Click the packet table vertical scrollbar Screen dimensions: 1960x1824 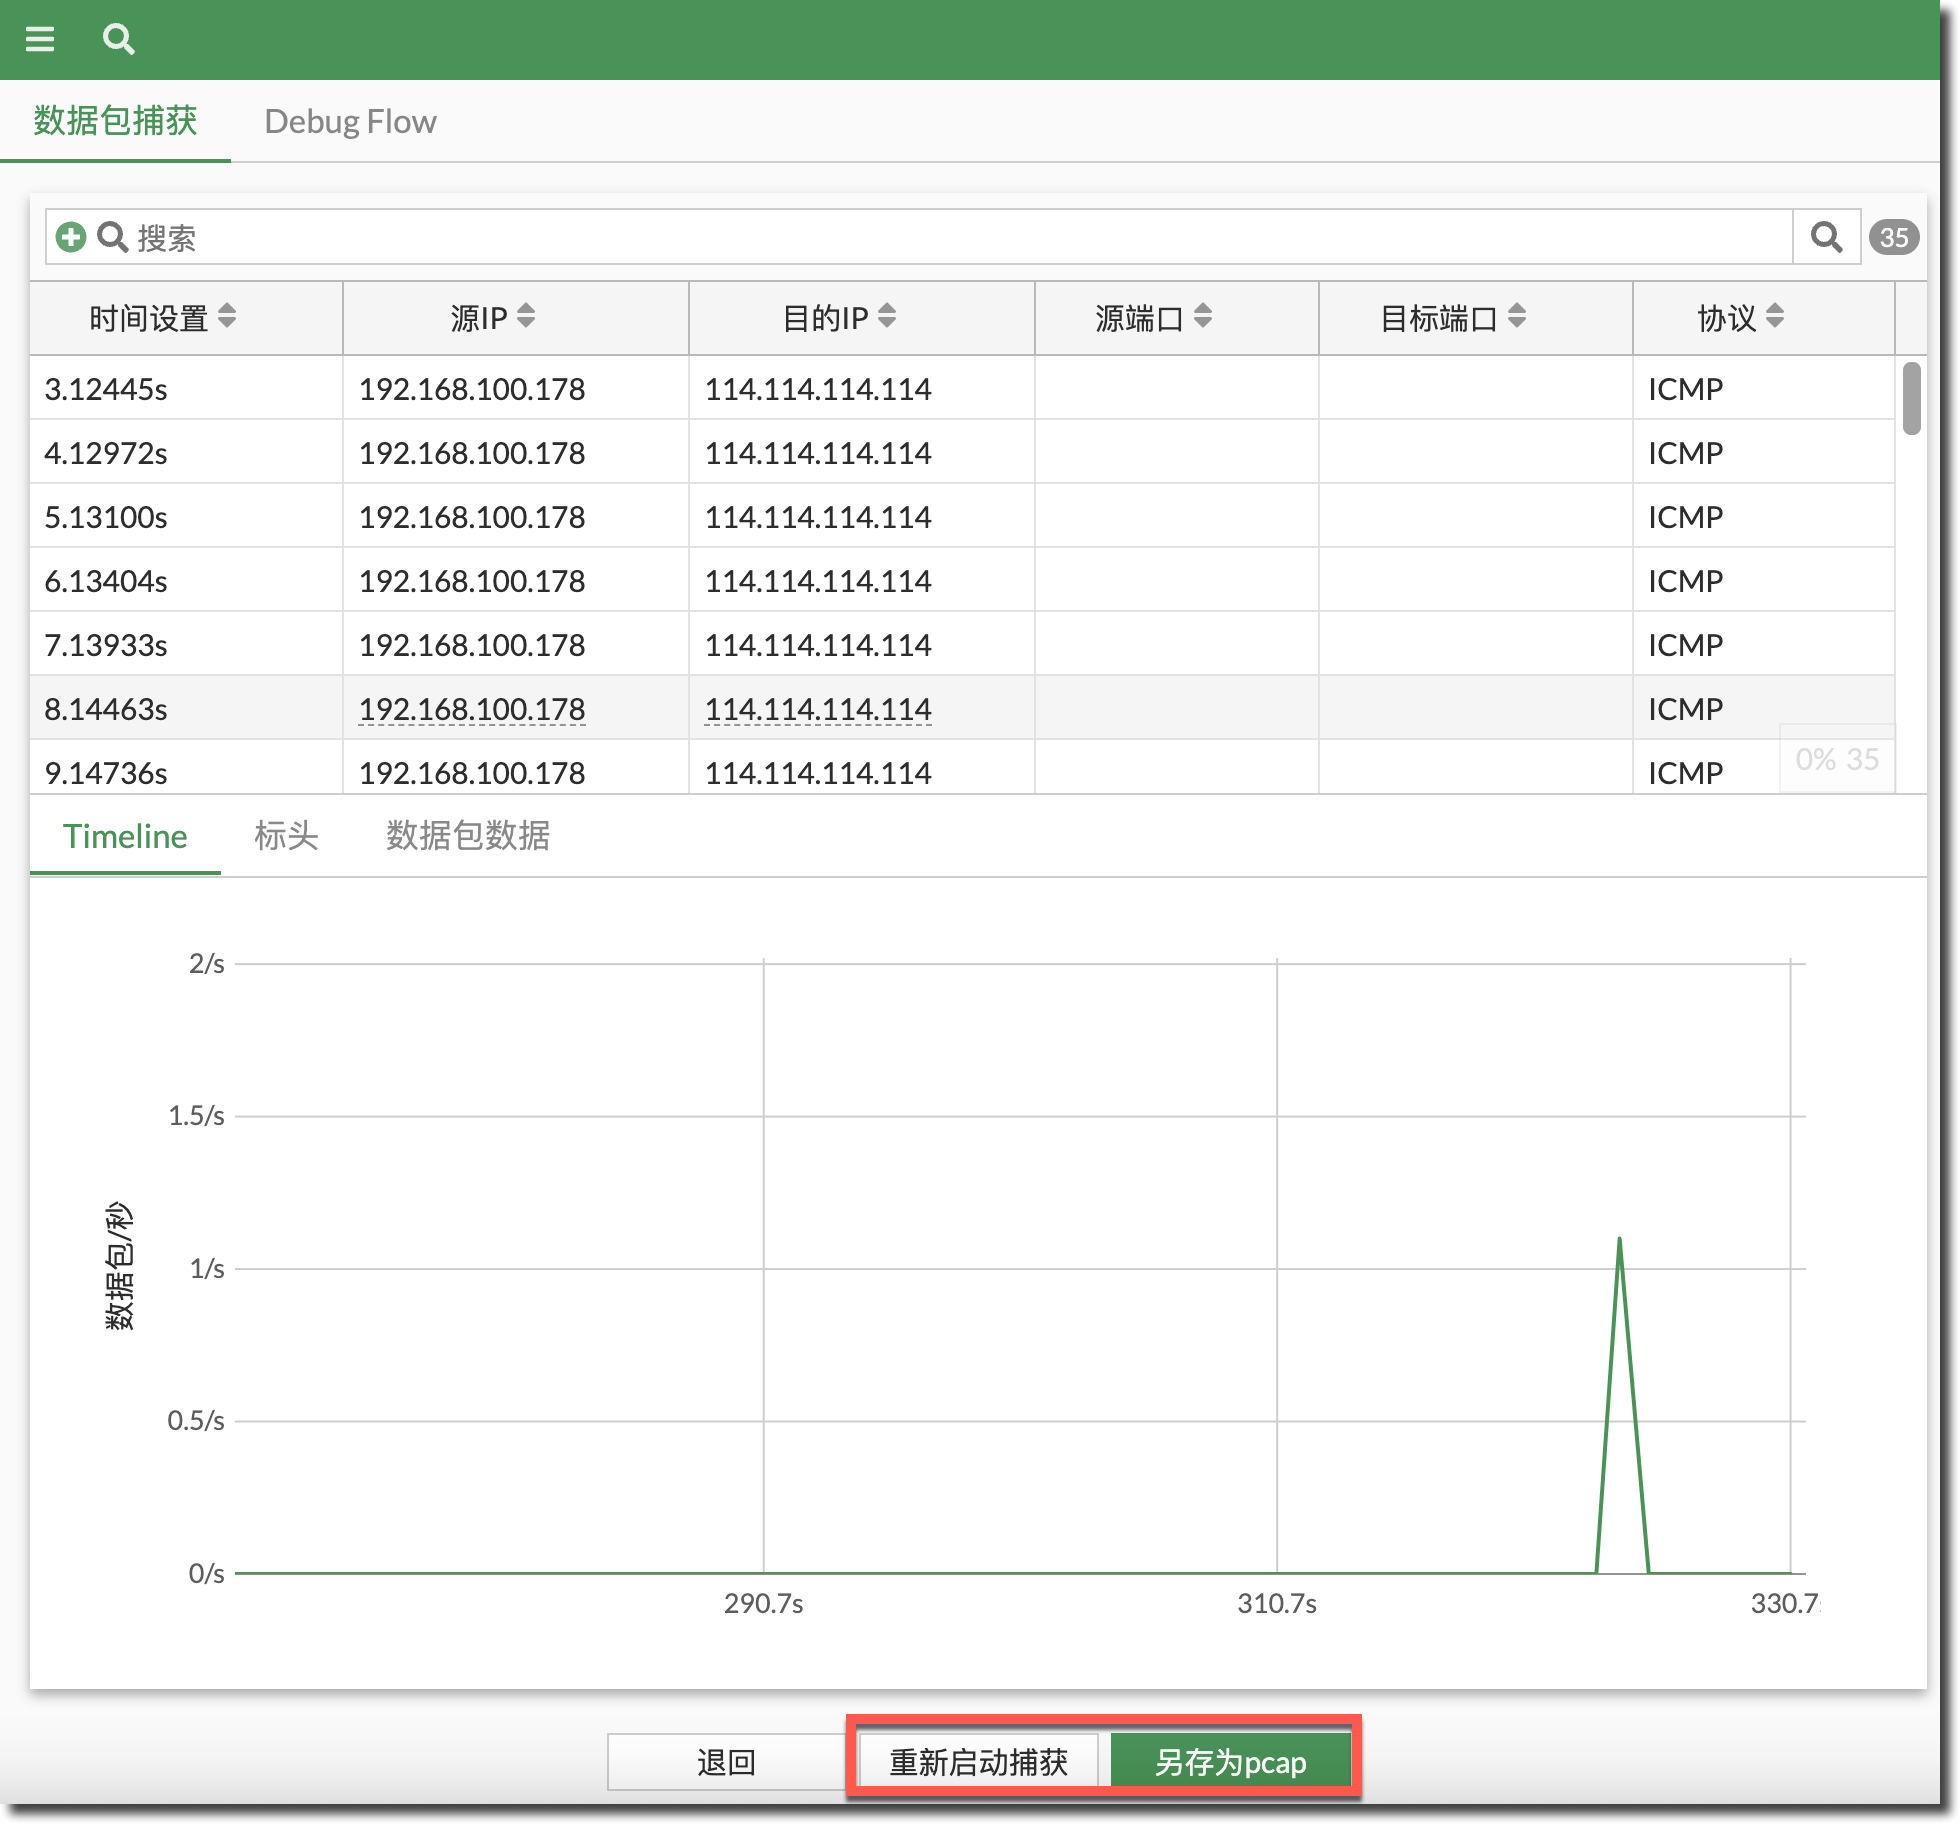1911,400
